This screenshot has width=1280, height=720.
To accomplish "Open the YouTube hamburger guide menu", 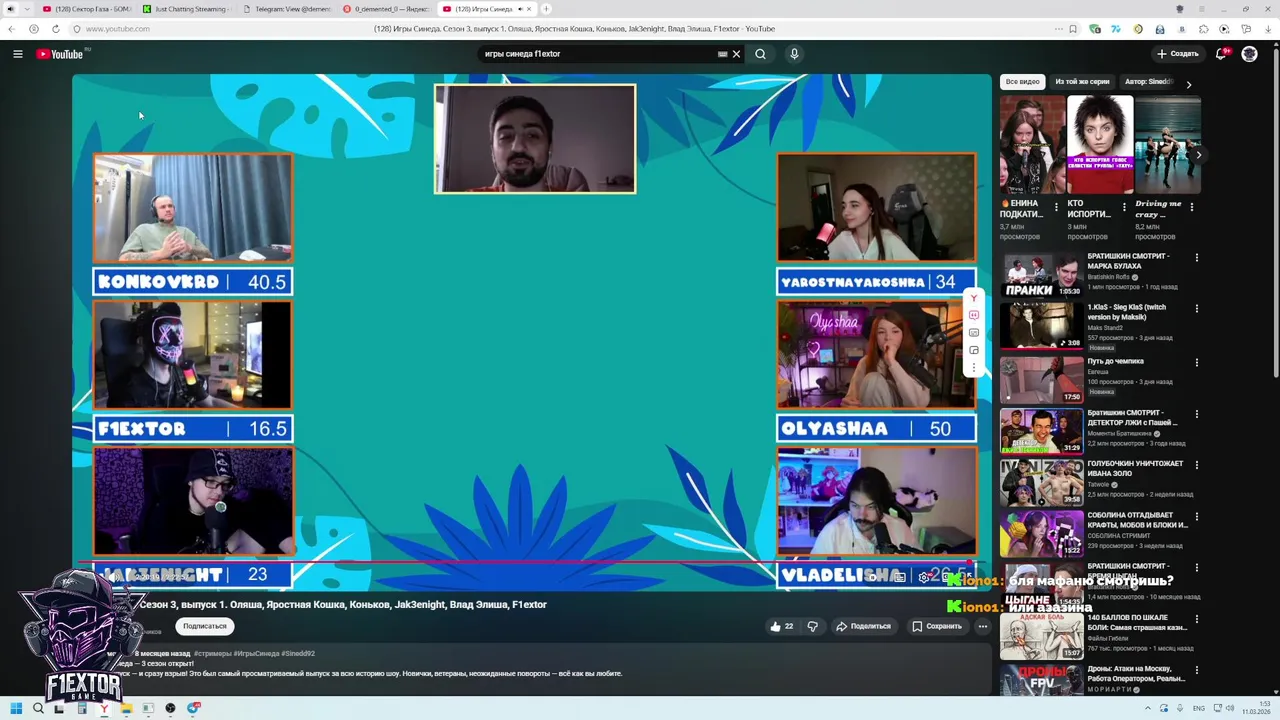I will click(x=18, y=54).
